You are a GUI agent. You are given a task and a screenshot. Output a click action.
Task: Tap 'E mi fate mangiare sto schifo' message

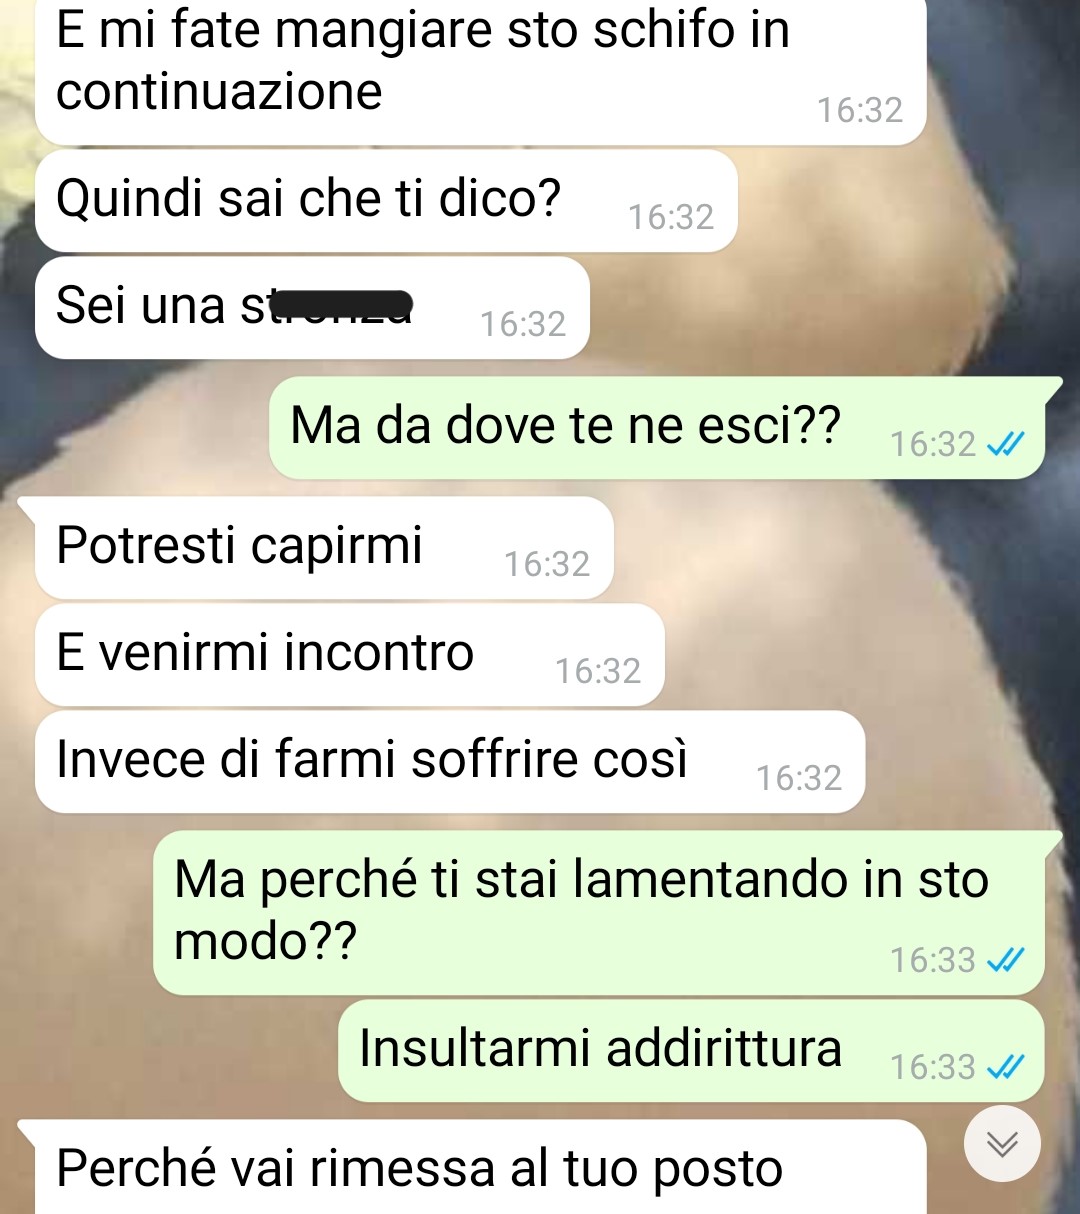pyautogui.click(x=481, y=70)
